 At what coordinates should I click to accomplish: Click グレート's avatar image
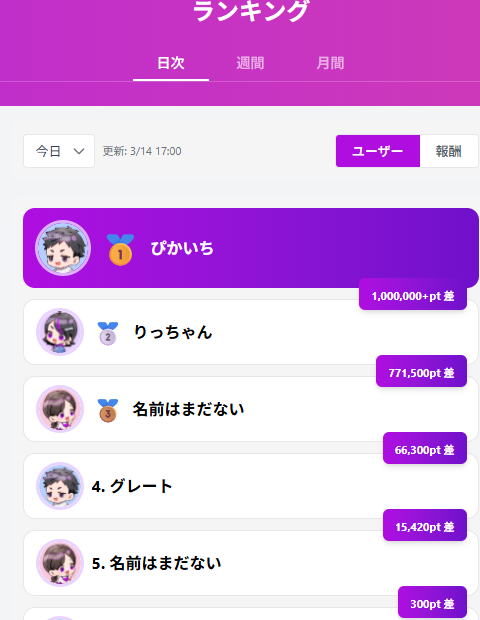[60, 486]
